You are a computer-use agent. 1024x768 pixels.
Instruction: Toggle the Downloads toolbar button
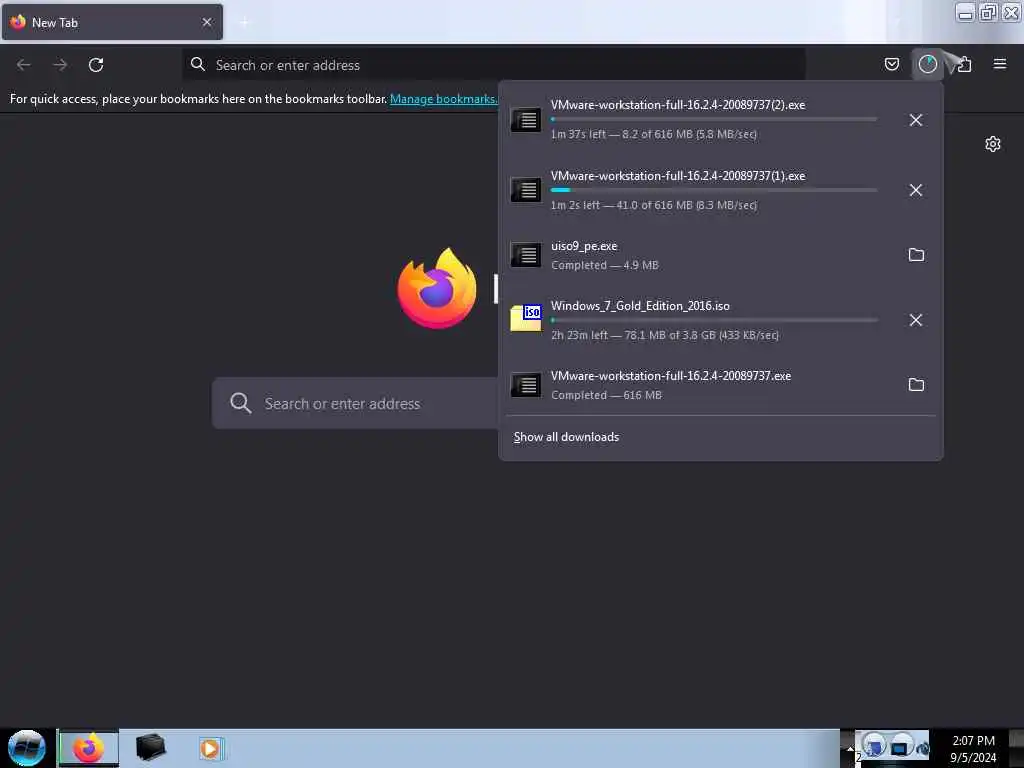pyautogui.click(x=927, y=64)
